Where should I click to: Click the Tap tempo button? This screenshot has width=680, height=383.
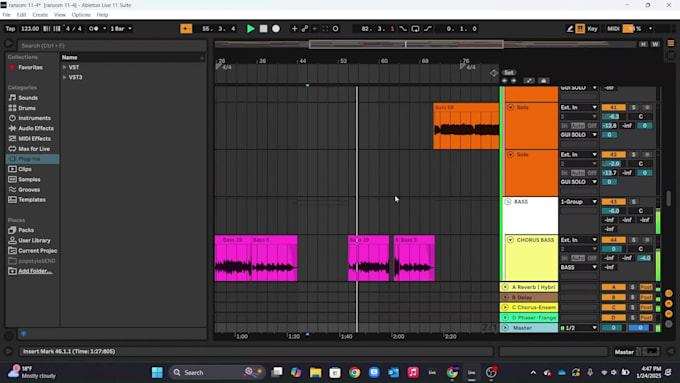tap(10, 29)
